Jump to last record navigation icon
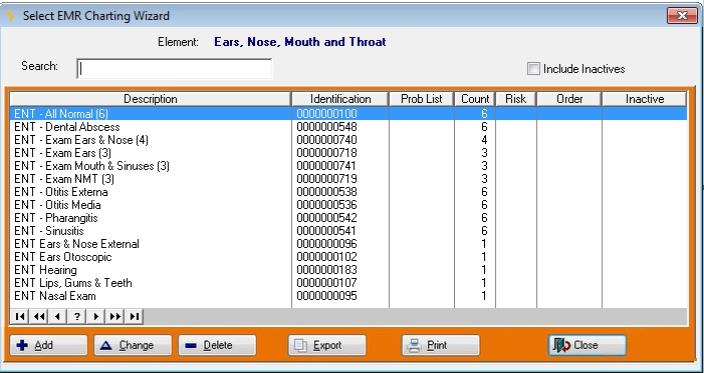The height and width of the screenshot is (373, 704). click(x=134, y=316)
